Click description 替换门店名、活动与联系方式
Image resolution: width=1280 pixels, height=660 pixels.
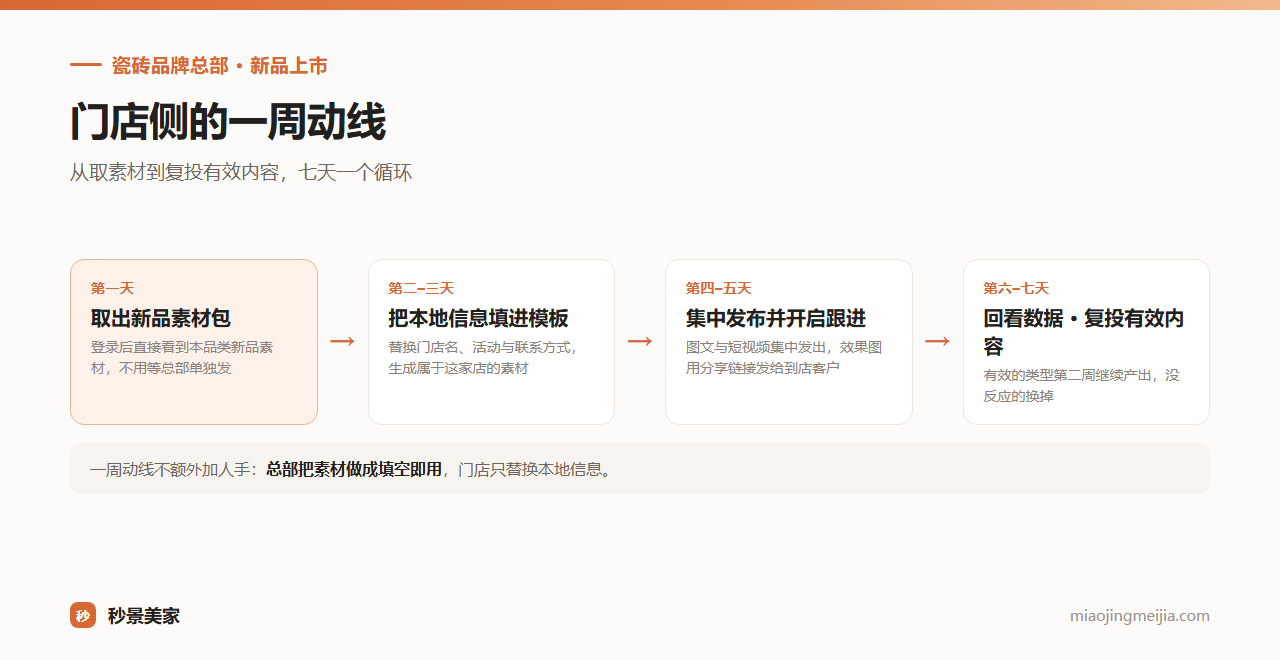483,357
